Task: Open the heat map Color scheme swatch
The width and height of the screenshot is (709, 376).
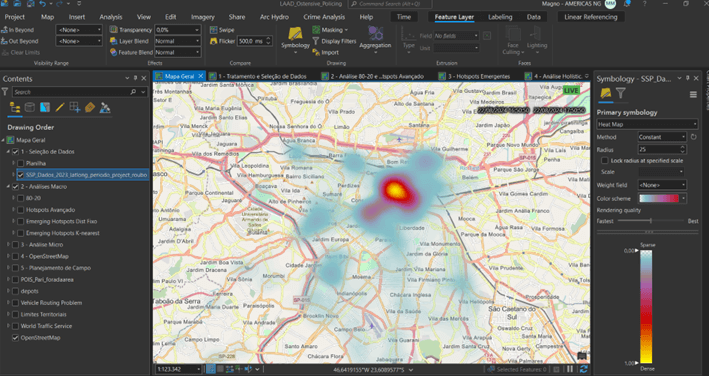Action: click(662, 198)
